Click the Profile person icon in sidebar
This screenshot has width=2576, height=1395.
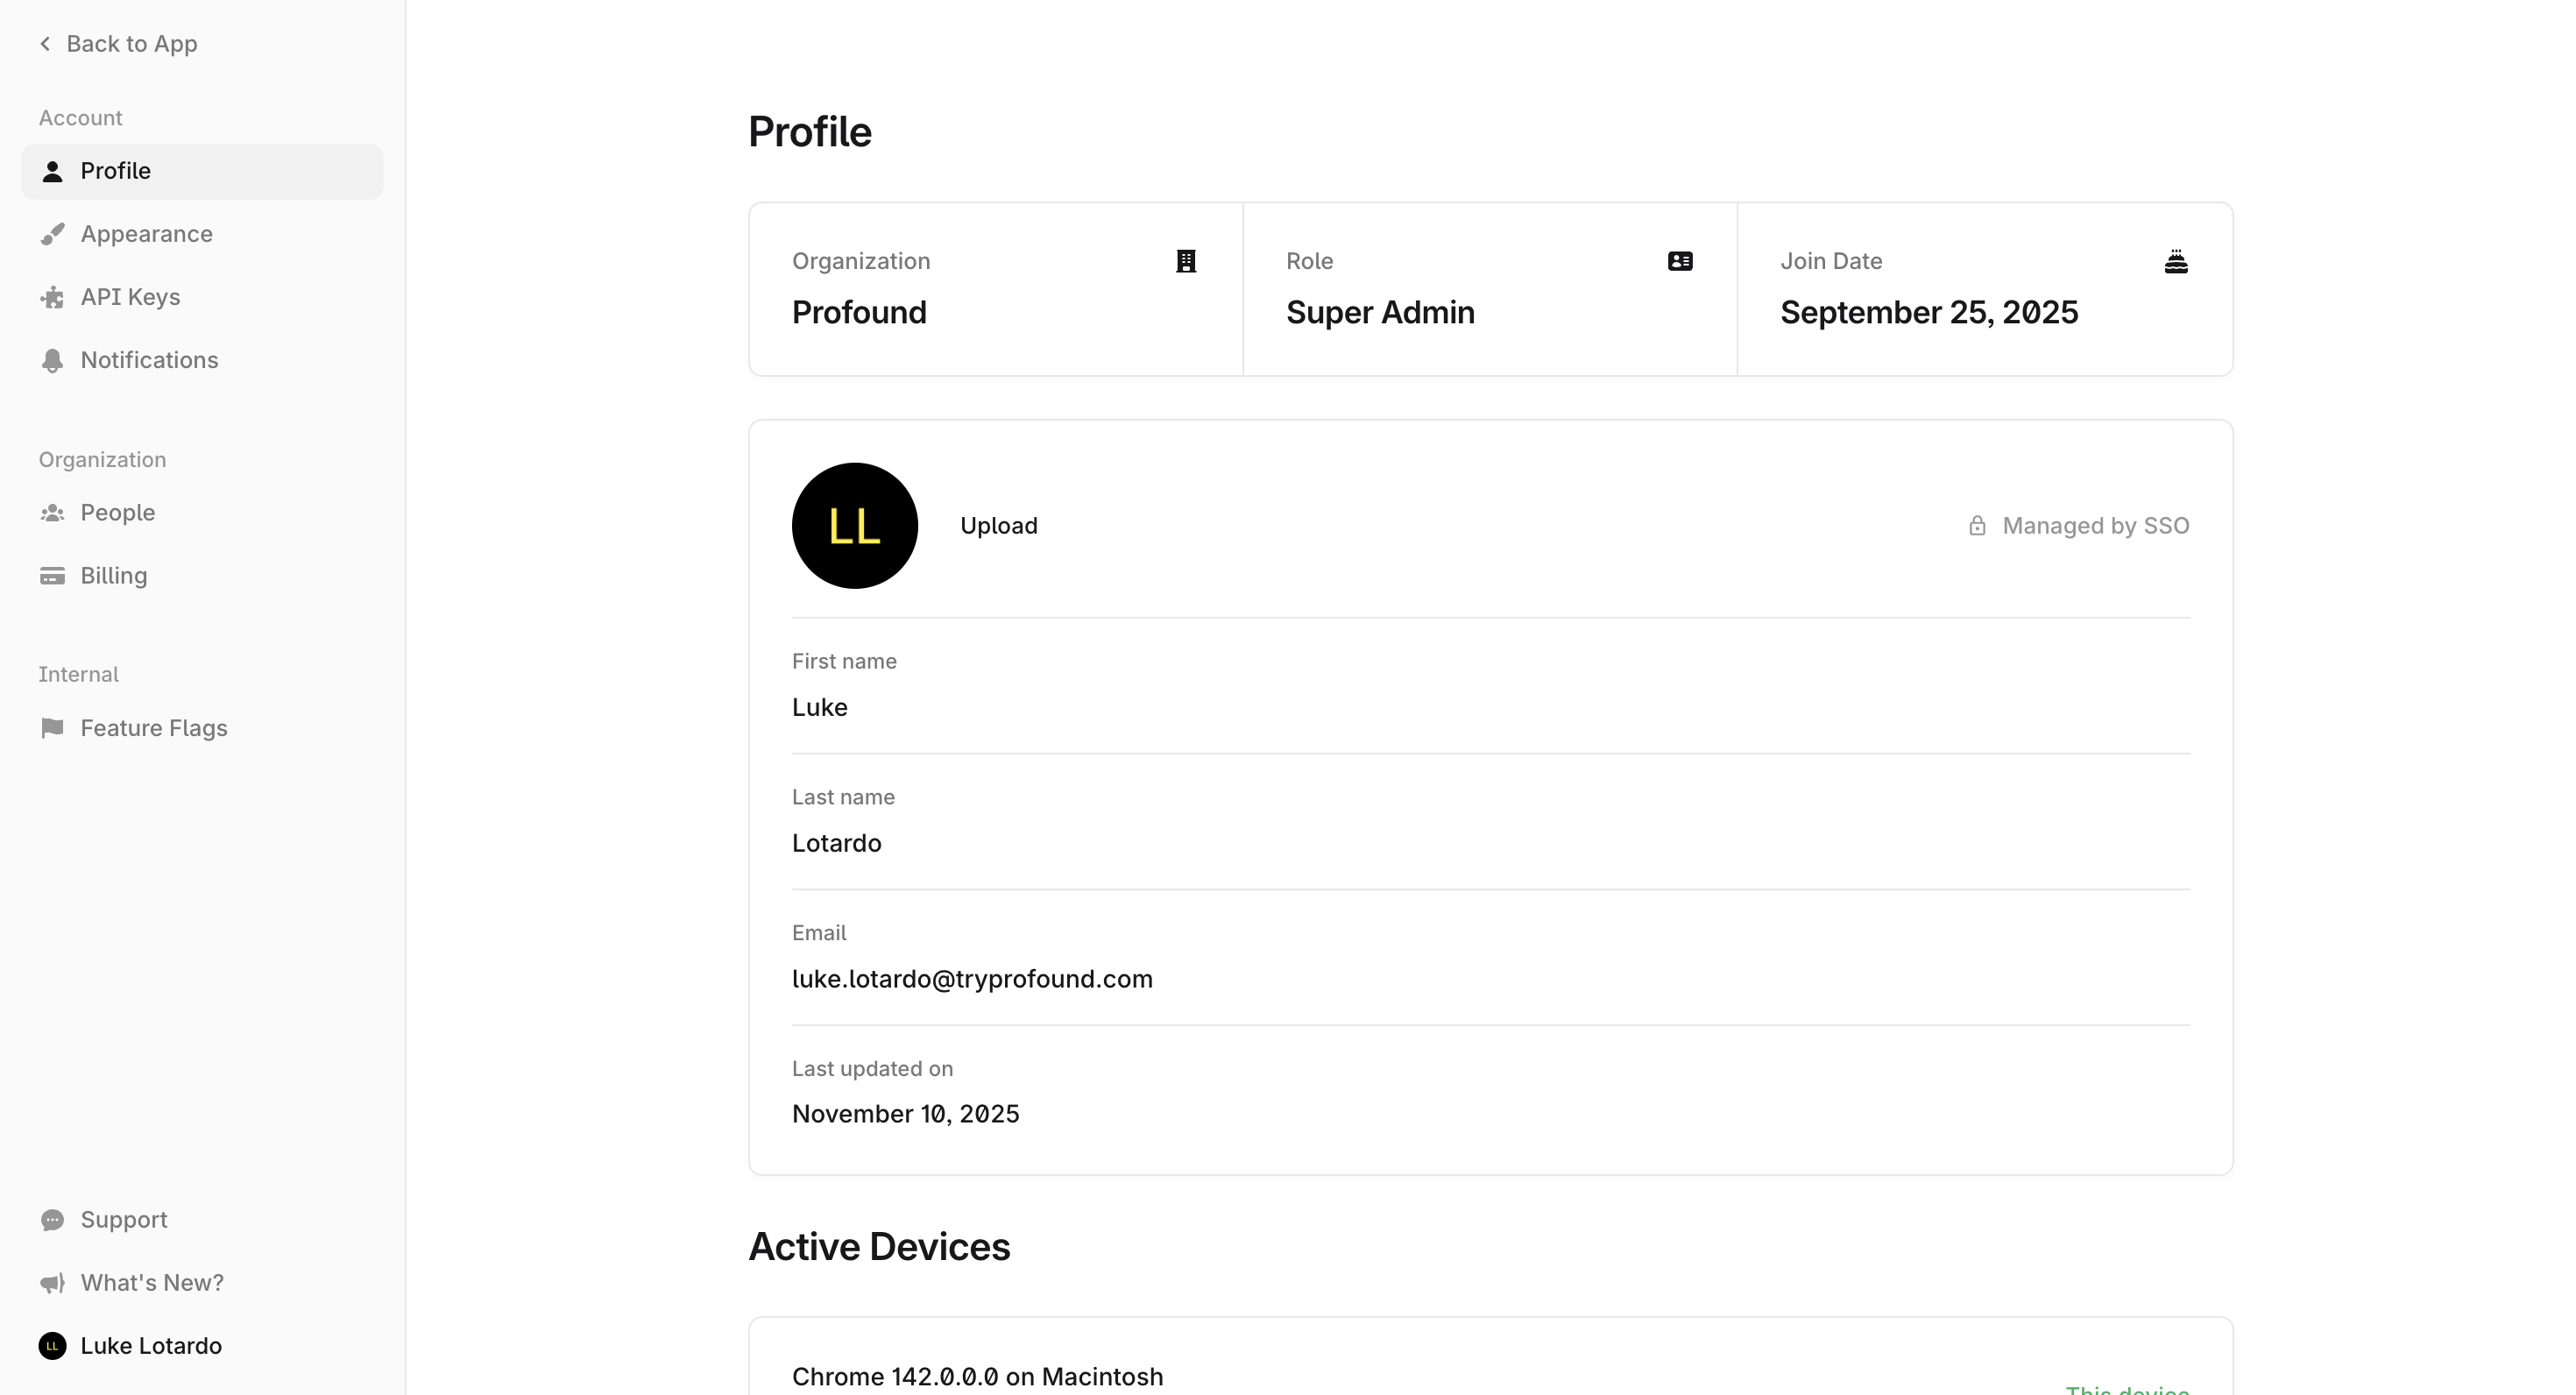click(52, 172)
